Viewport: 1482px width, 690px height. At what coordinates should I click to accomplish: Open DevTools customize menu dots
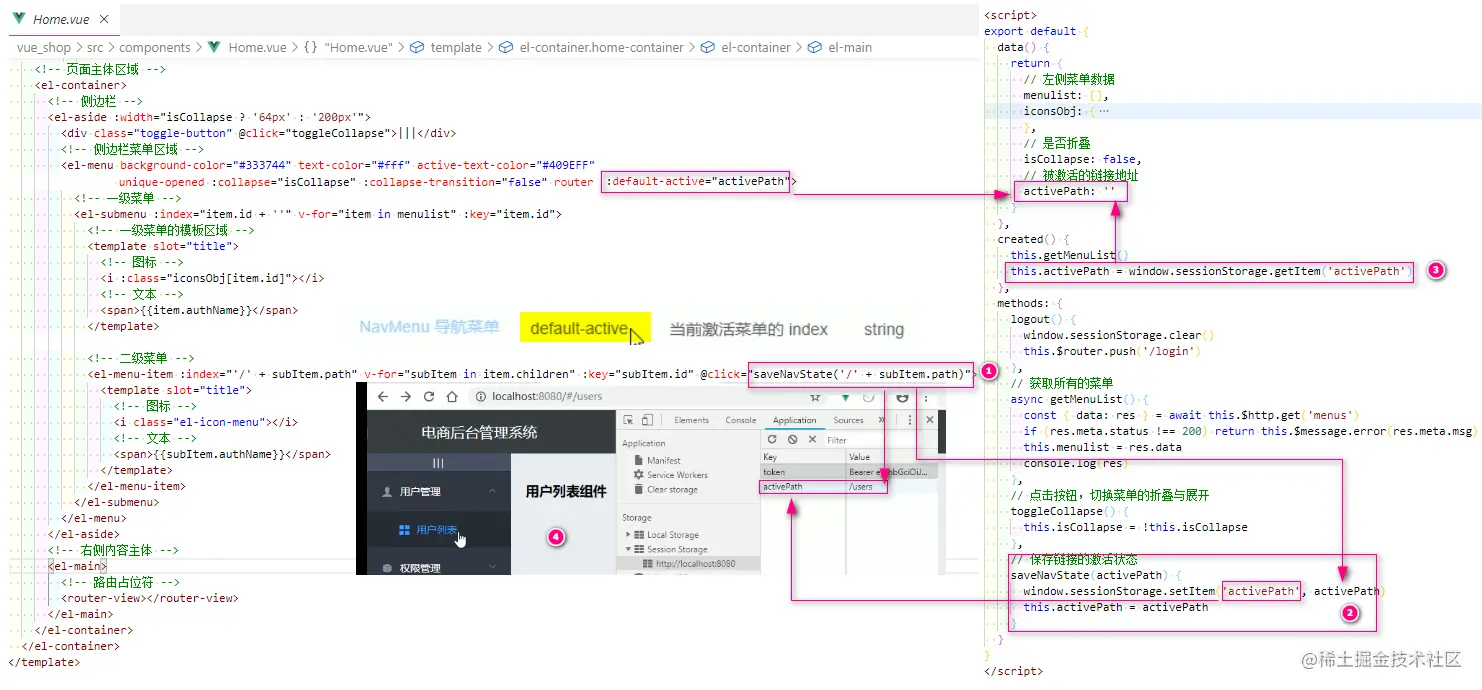point(909,420)
